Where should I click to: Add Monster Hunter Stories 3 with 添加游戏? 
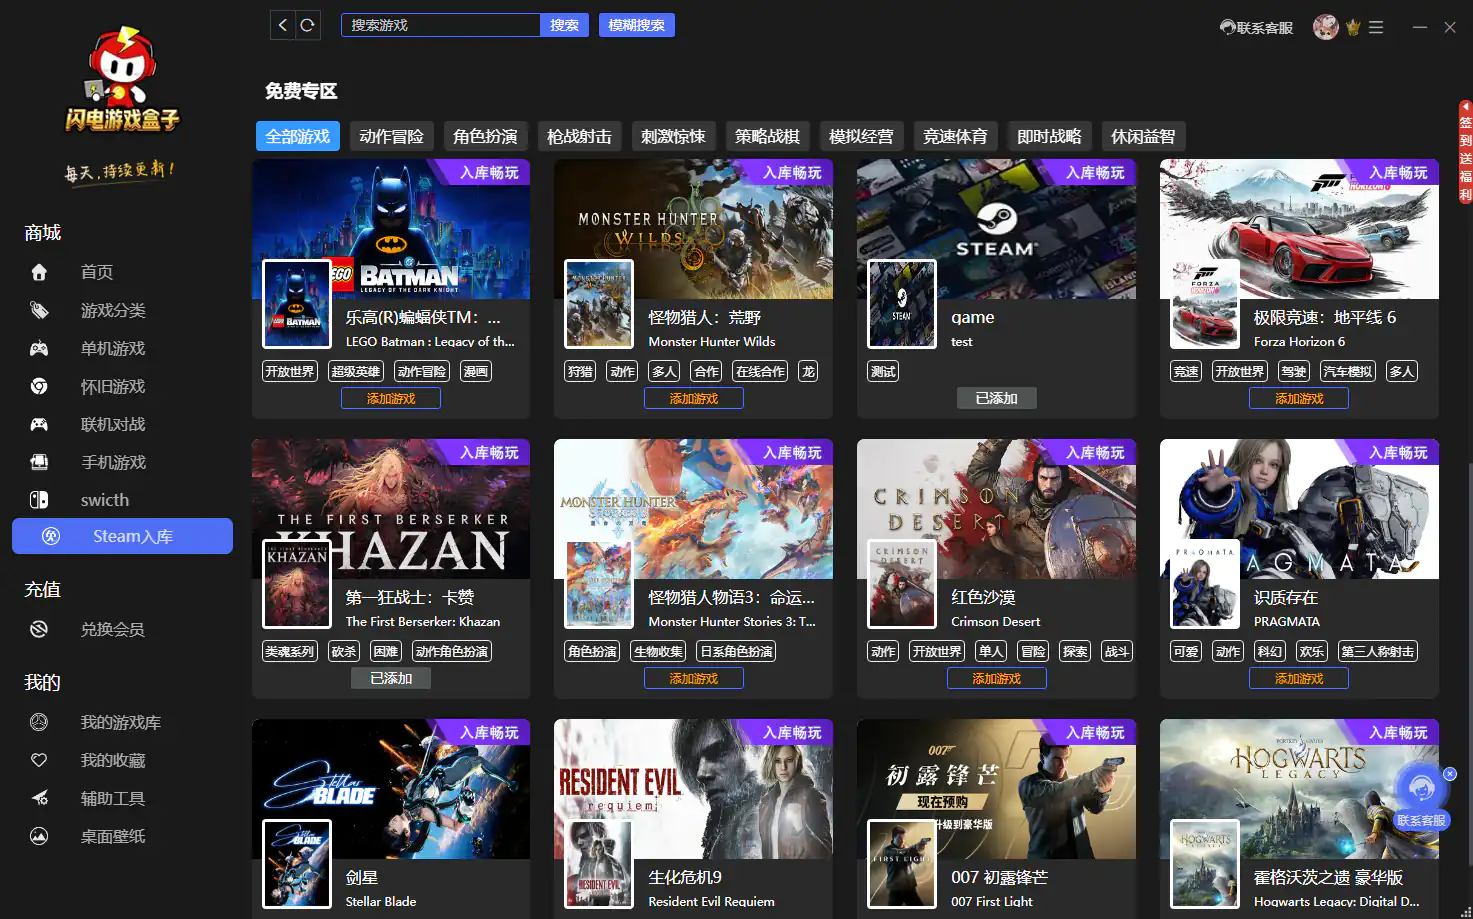point(694,678)
